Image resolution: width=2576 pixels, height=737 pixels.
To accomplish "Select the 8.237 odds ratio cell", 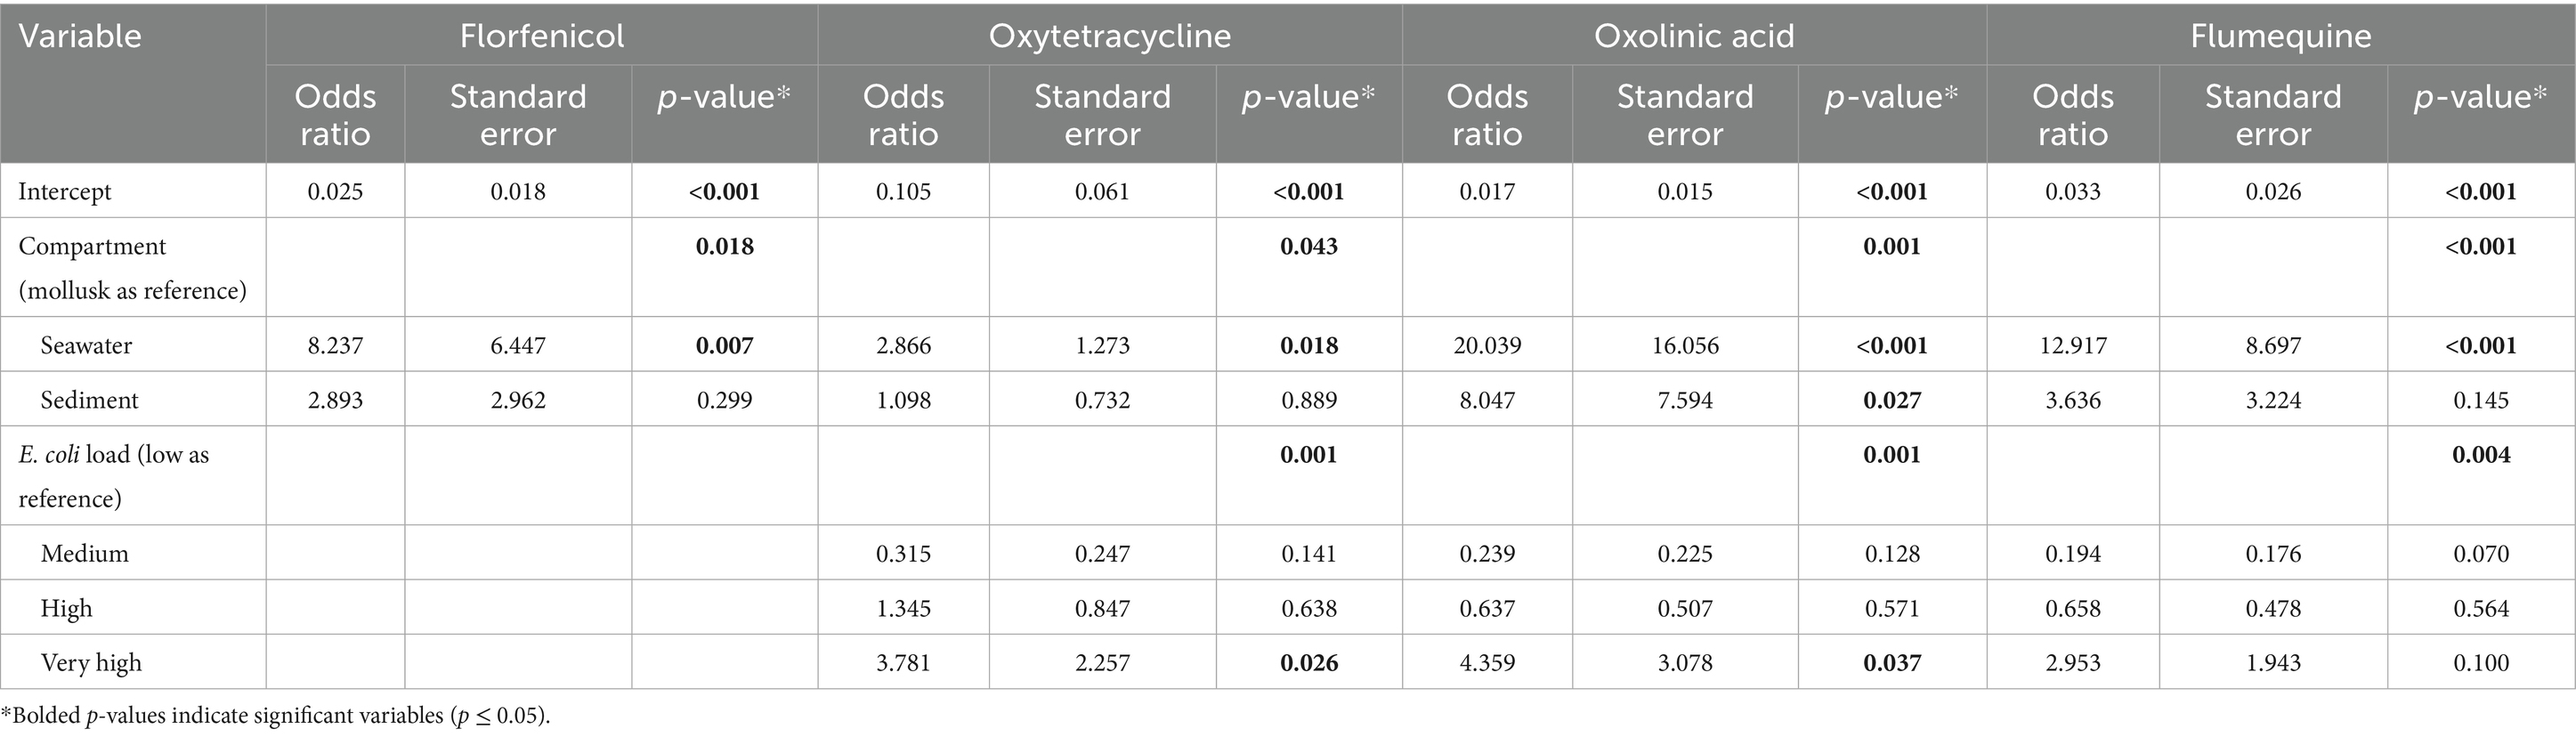I will 335,346.
